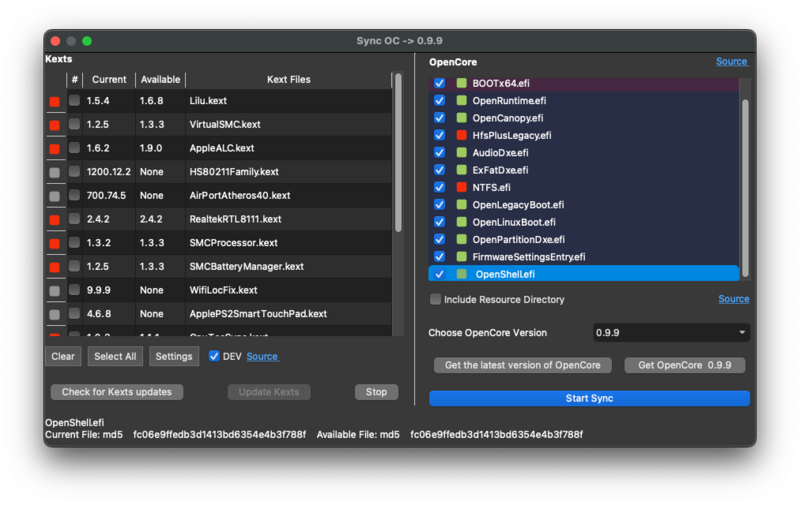Click the green status indicator for OpenCanopy.efi
Viewport: 800px width, 505px height.
point(462,118)
